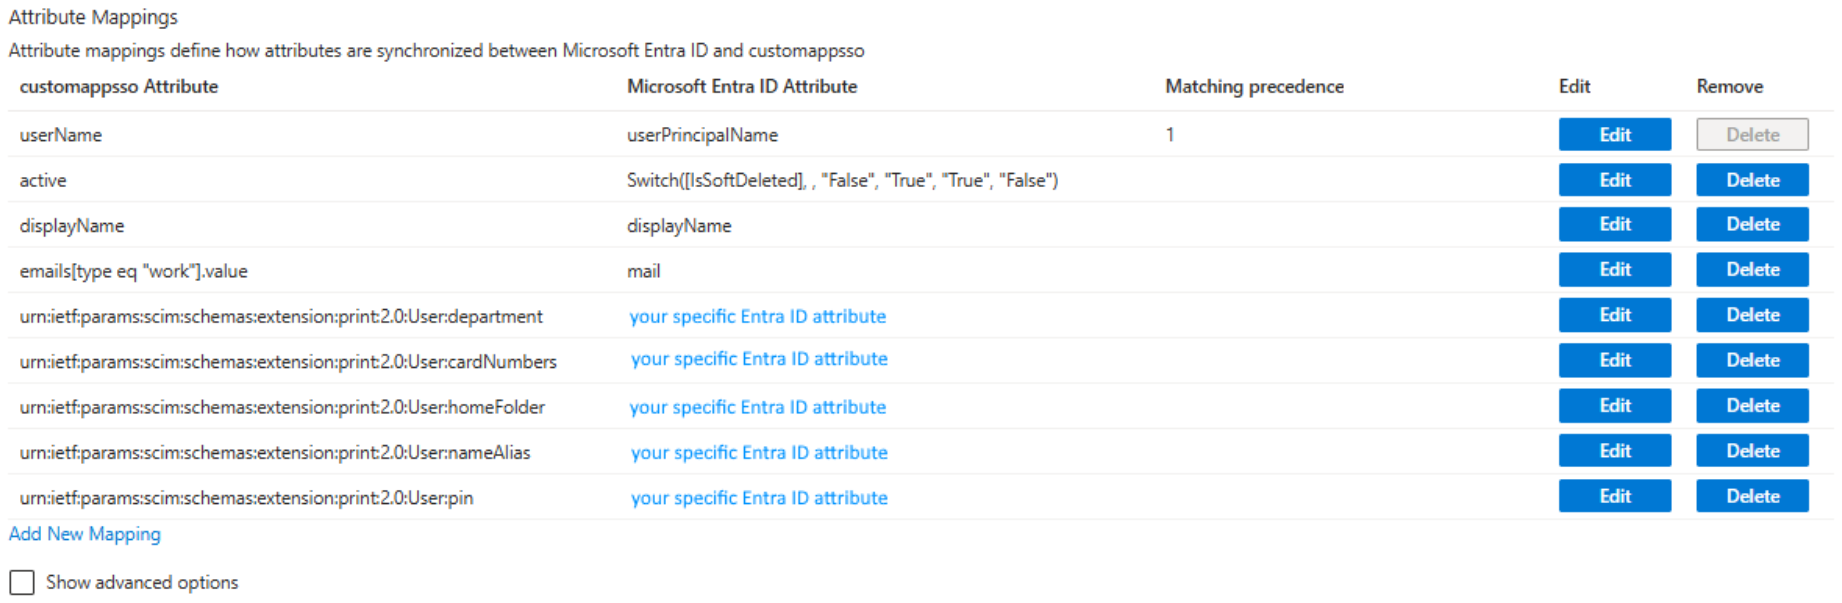1842x603 pixels.
Task: Edit the emails work value mapping
Action: 1614,269
